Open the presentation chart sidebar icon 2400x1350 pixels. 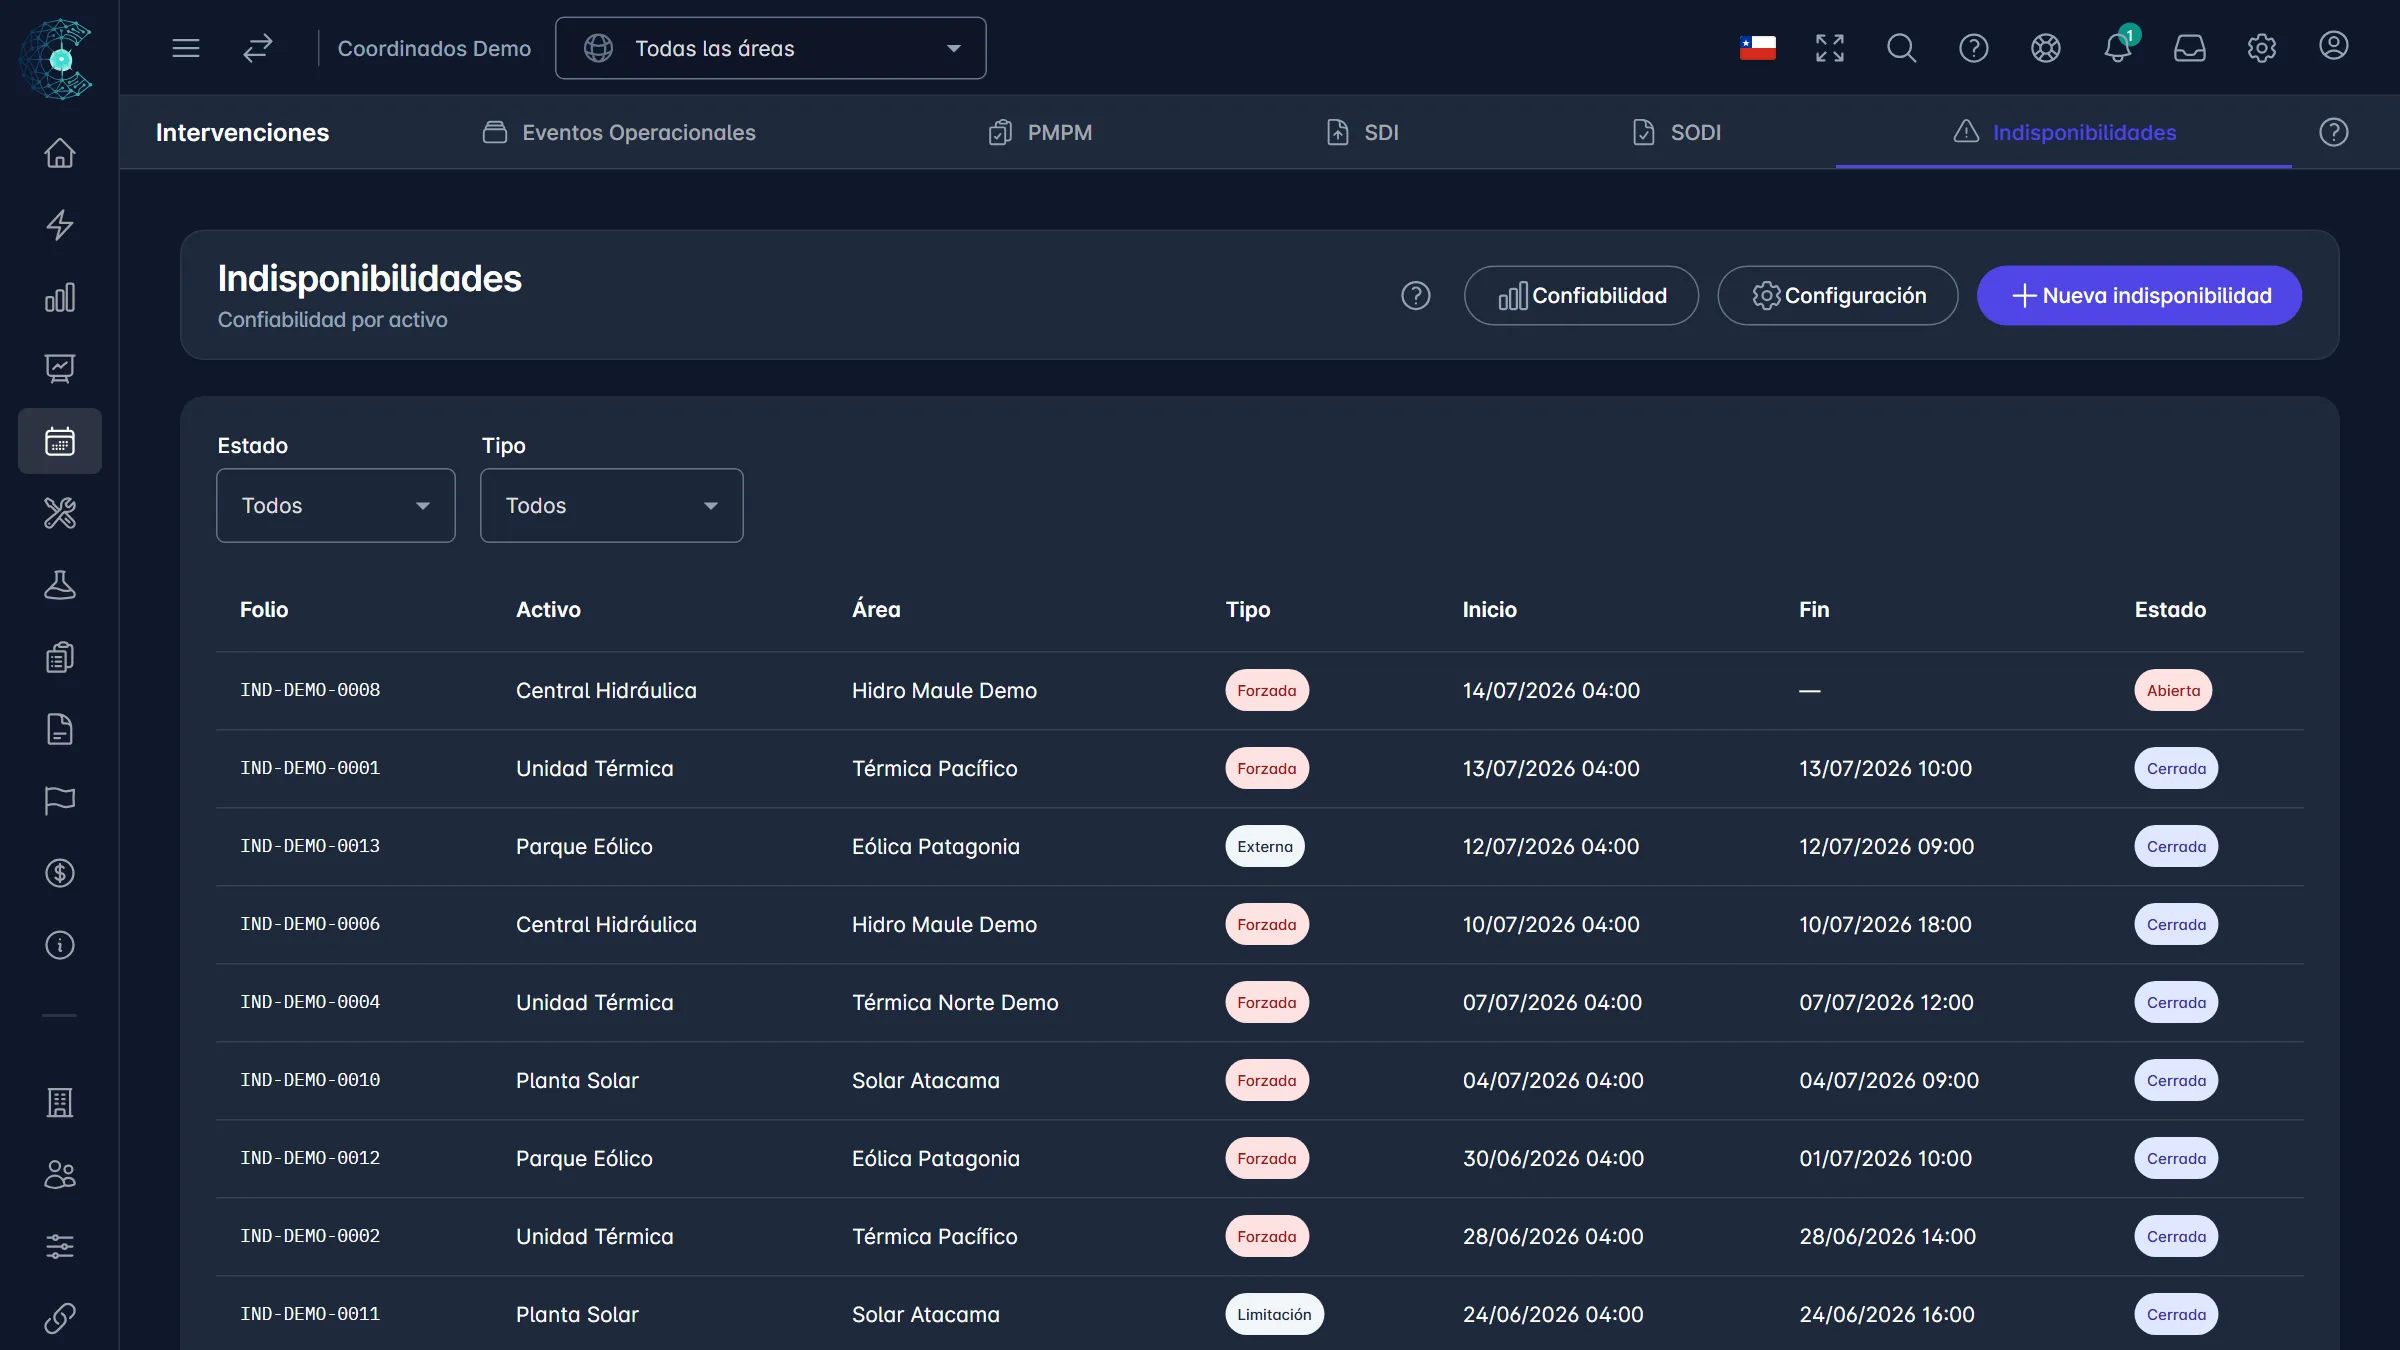coord(60,369)
